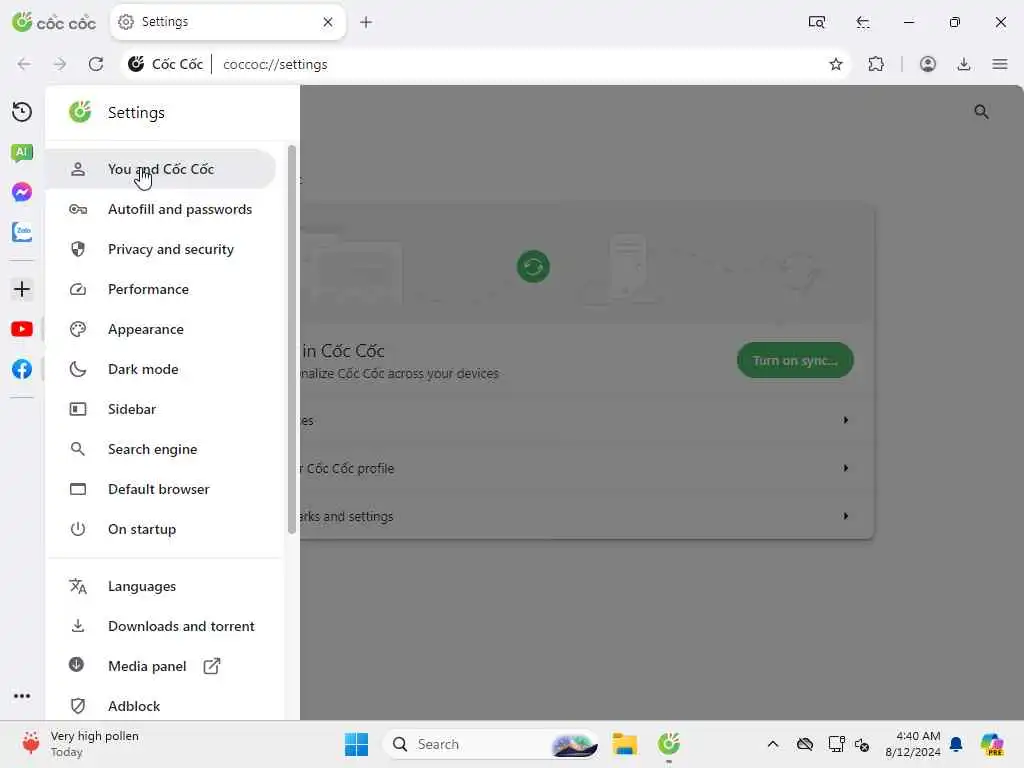Open the sidebar three-dot more options
This screenshot has height=768, width=1024.
(22, 696)
